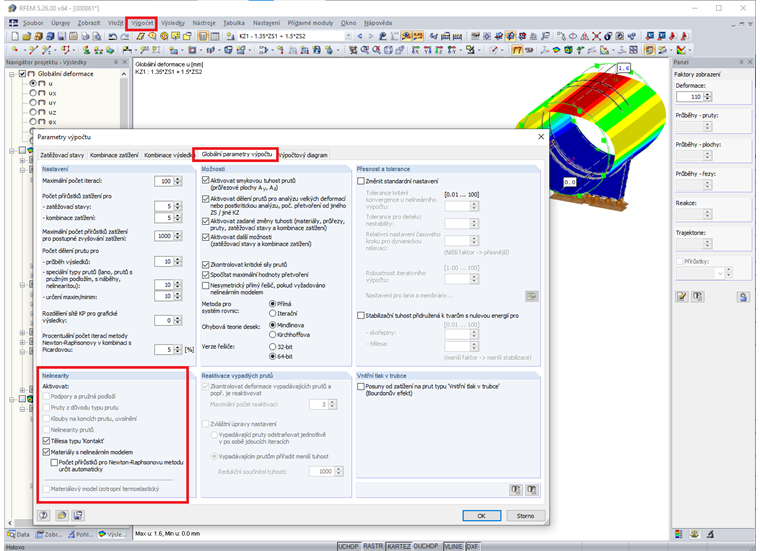Viewport: 760px width, 551px height.
Task: Toggle 'Materiály s nelineárním modelem' checkbox
Action: point(47,452)
